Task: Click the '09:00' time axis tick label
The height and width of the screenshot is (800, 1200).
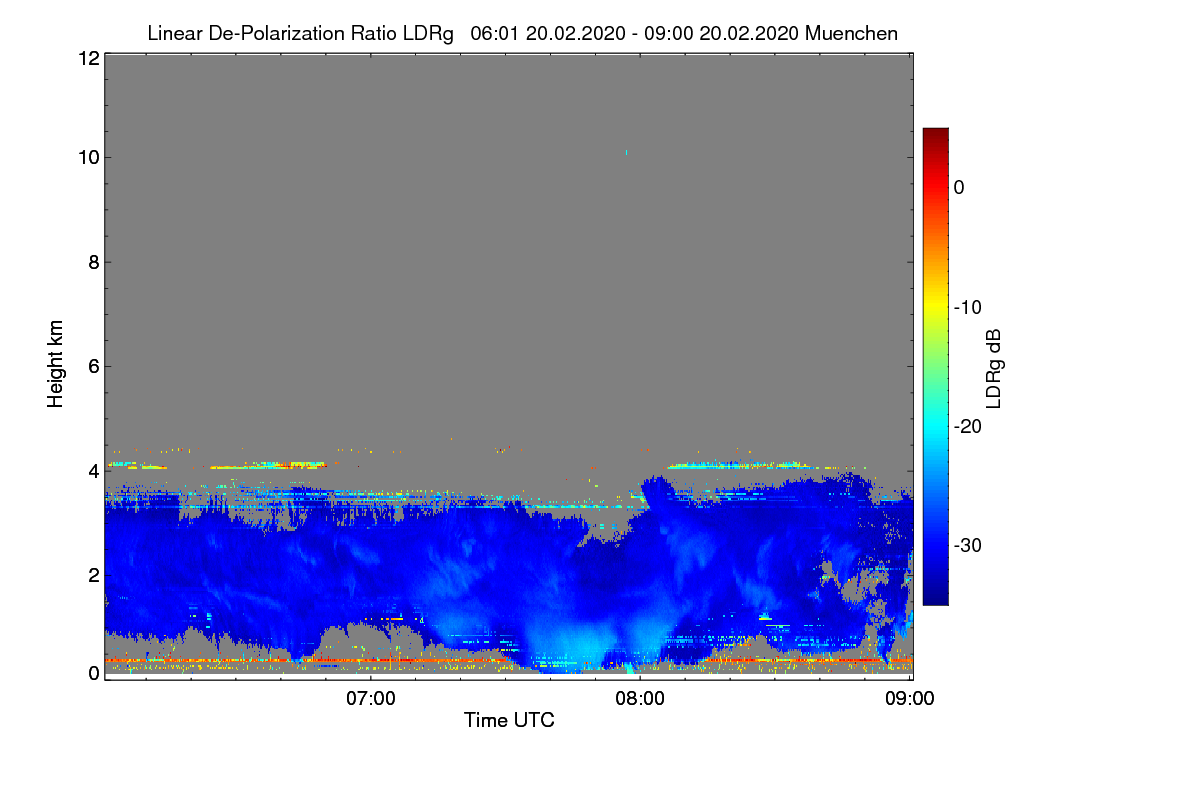Action: [x=910, y=698]
